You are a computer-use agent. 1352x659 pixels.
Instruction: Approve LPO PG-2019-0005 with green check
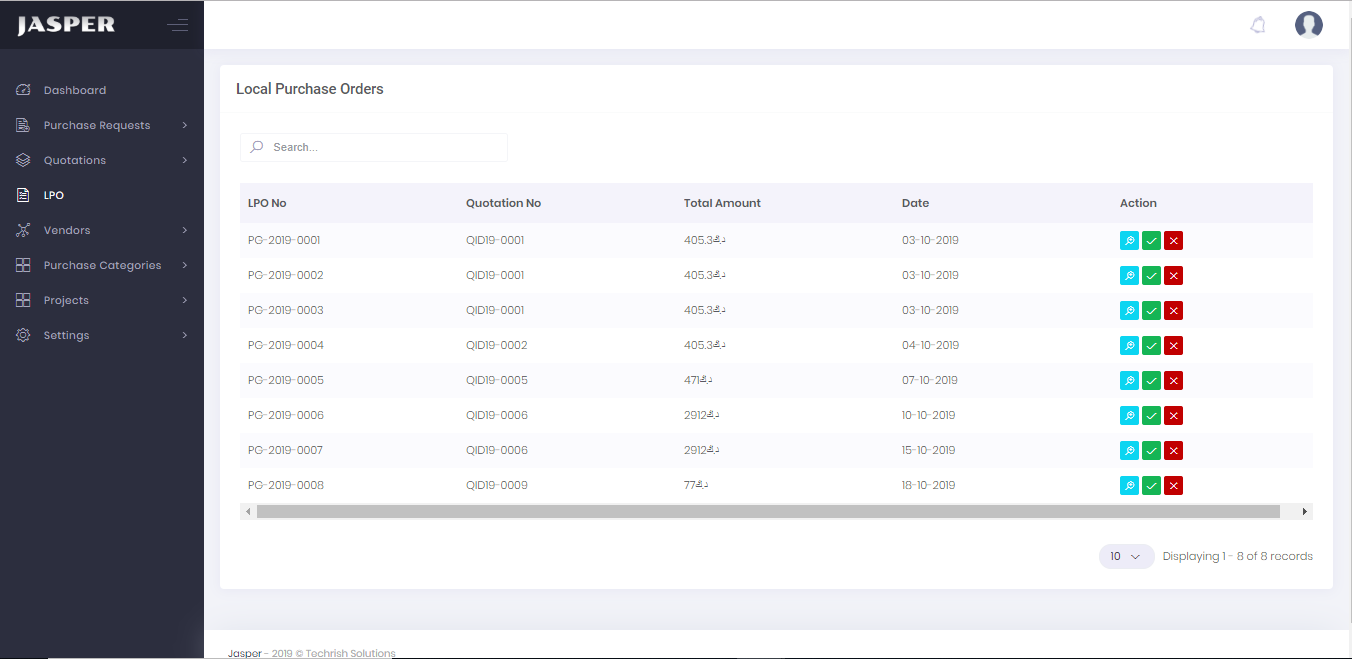[x=1152, y=380]
